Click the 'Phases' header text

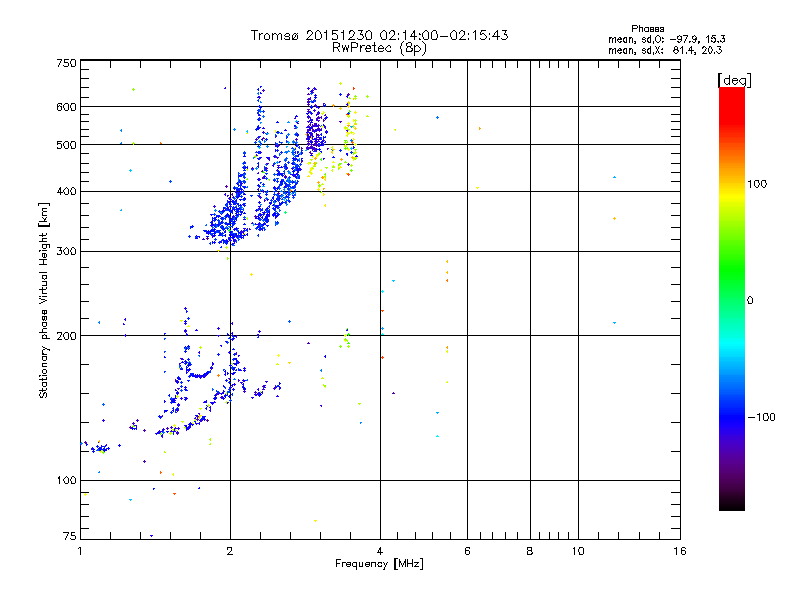pos(647,29)
